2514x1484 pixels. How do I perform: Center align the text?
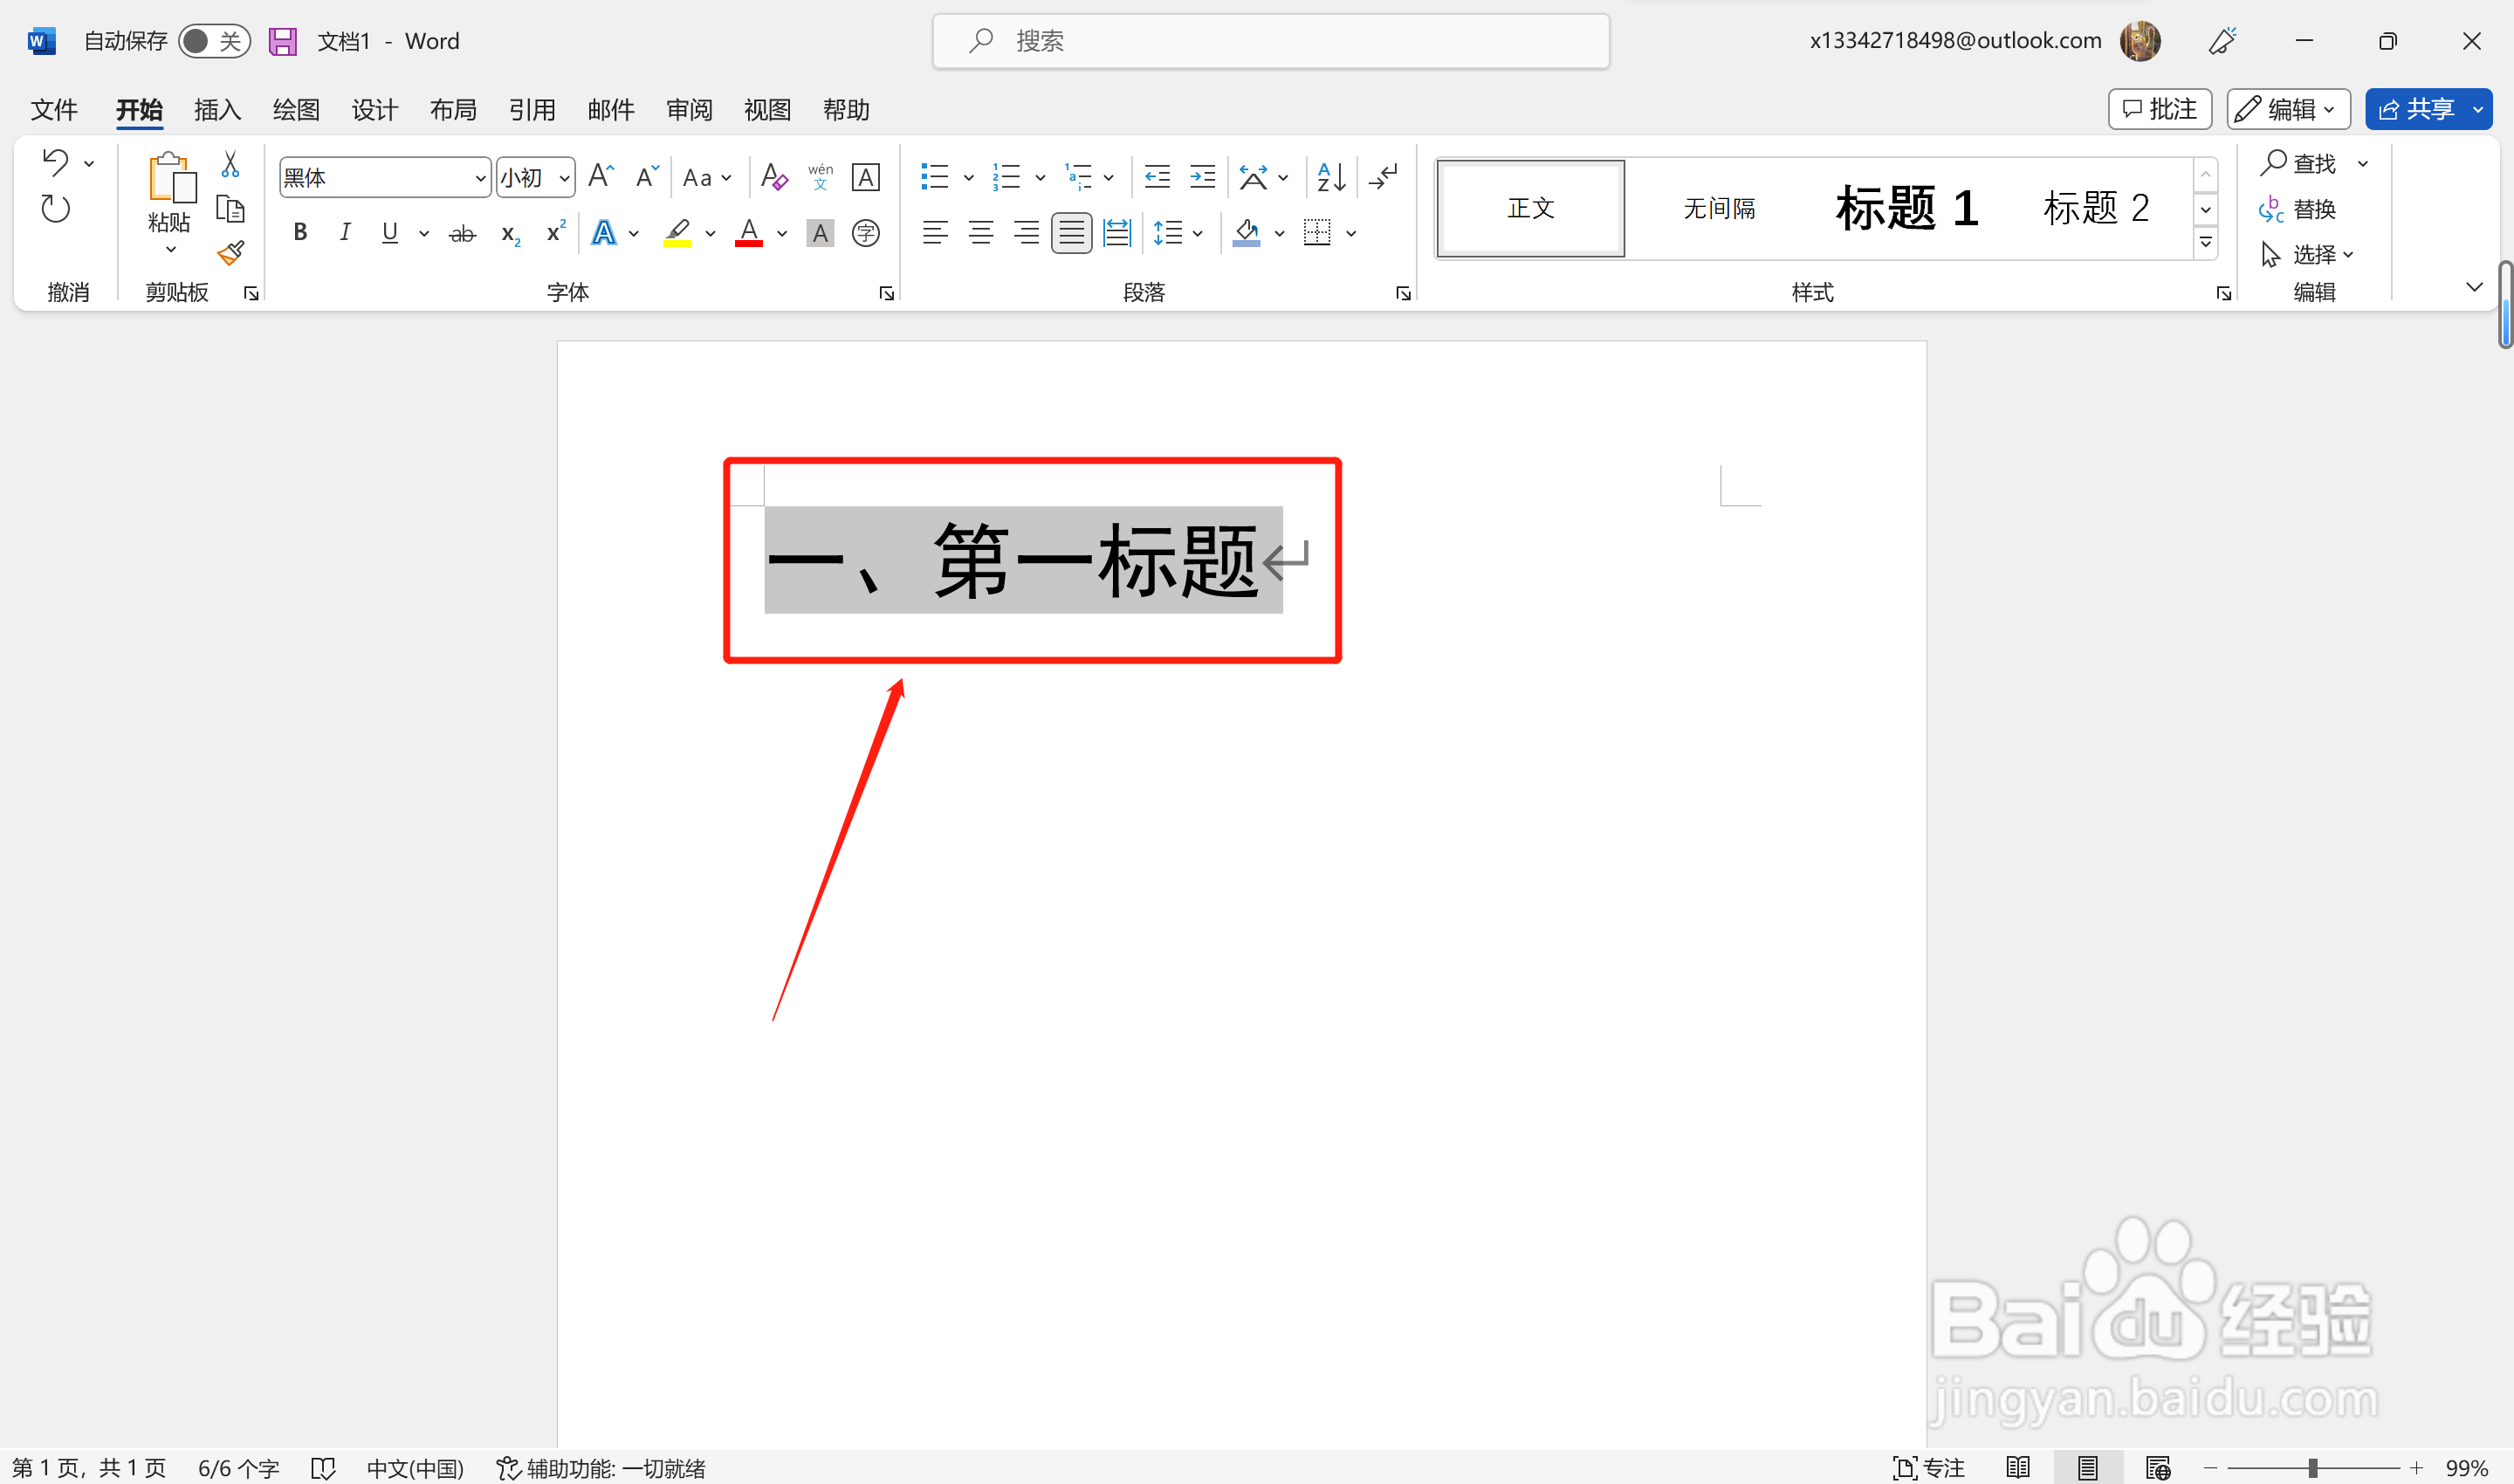(x=981, y=233)
